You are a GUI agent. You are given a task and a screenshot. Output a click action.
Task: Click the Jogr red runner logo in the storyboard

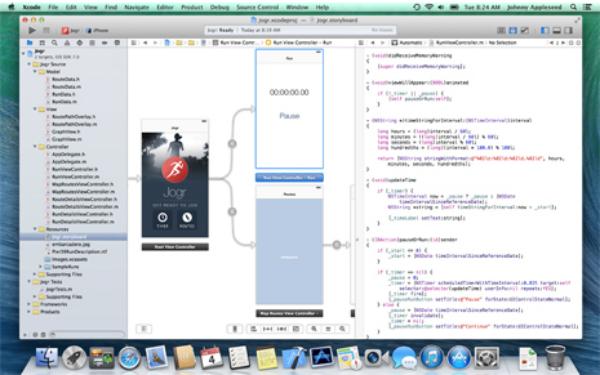(175, 169)
